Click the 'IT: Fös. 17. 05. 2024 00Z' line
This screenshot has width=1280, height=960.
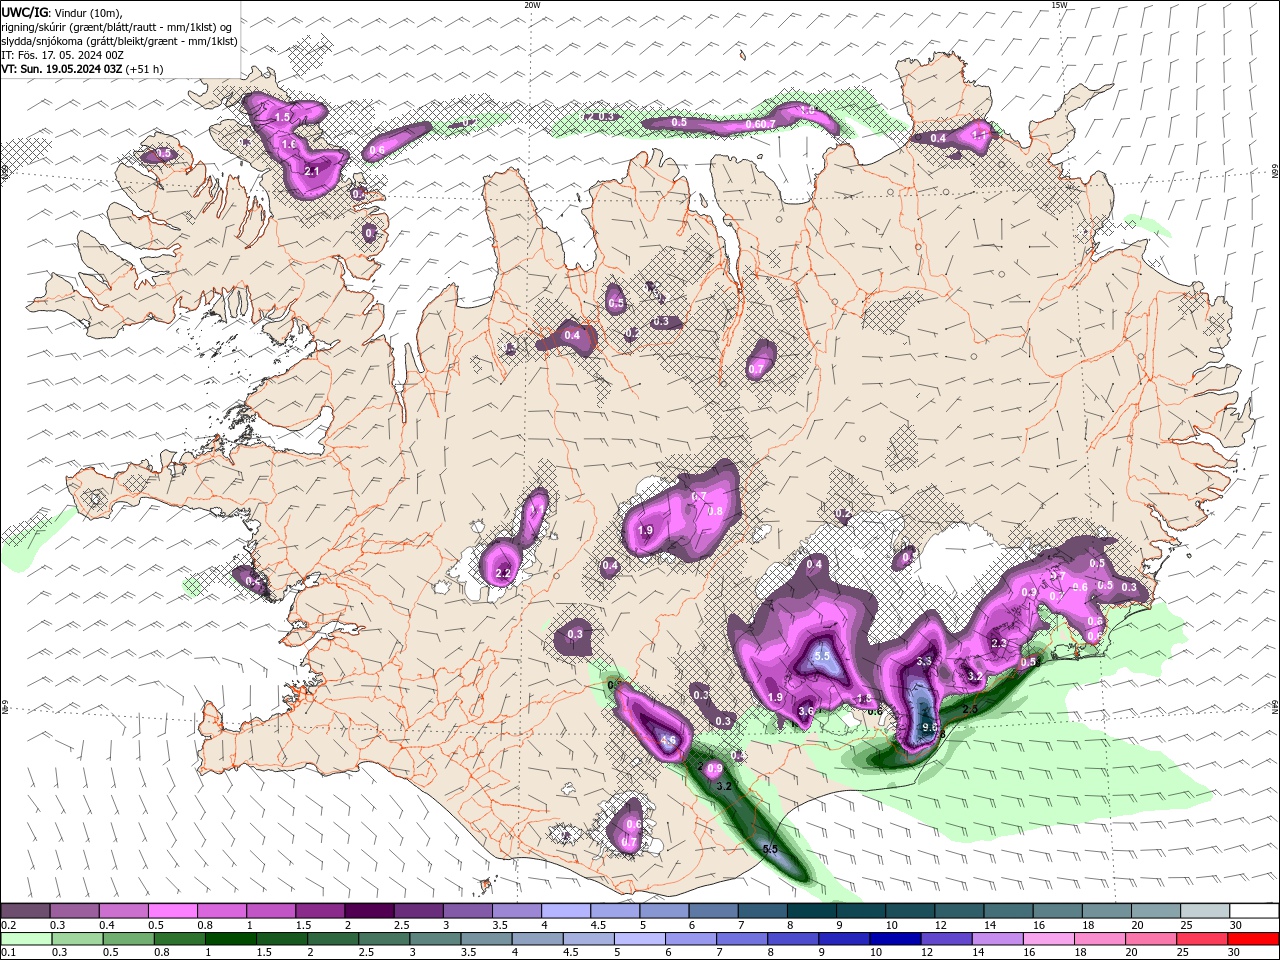[x=62, y=55]
